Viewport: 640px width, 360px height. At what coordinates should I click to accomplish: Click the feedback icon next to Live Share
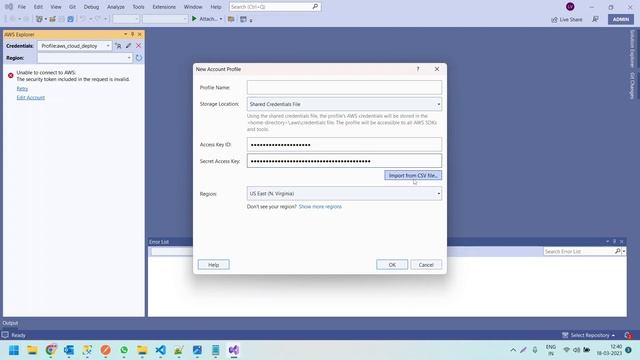[x=596, y=19]
